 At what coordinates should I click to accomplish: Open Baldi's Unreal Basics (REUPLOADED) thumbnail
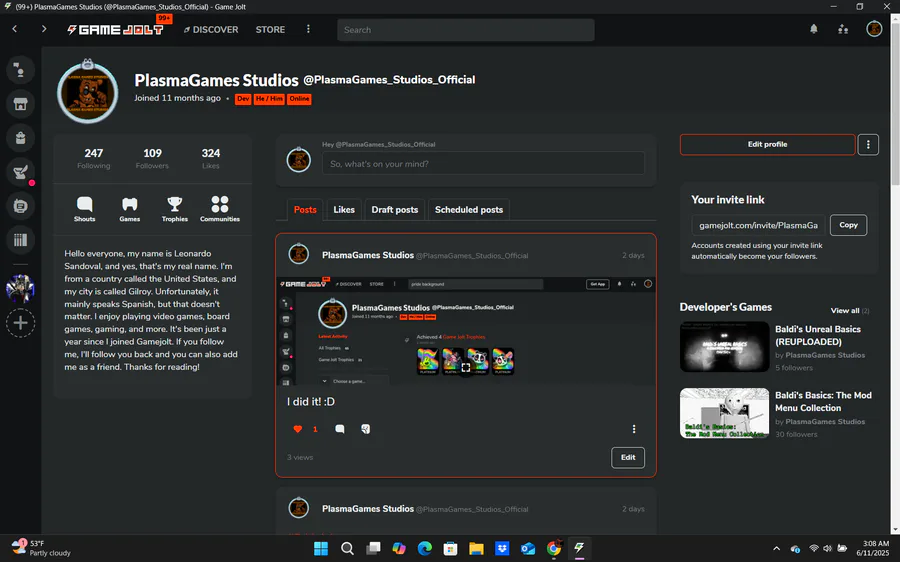coord(724,347)
